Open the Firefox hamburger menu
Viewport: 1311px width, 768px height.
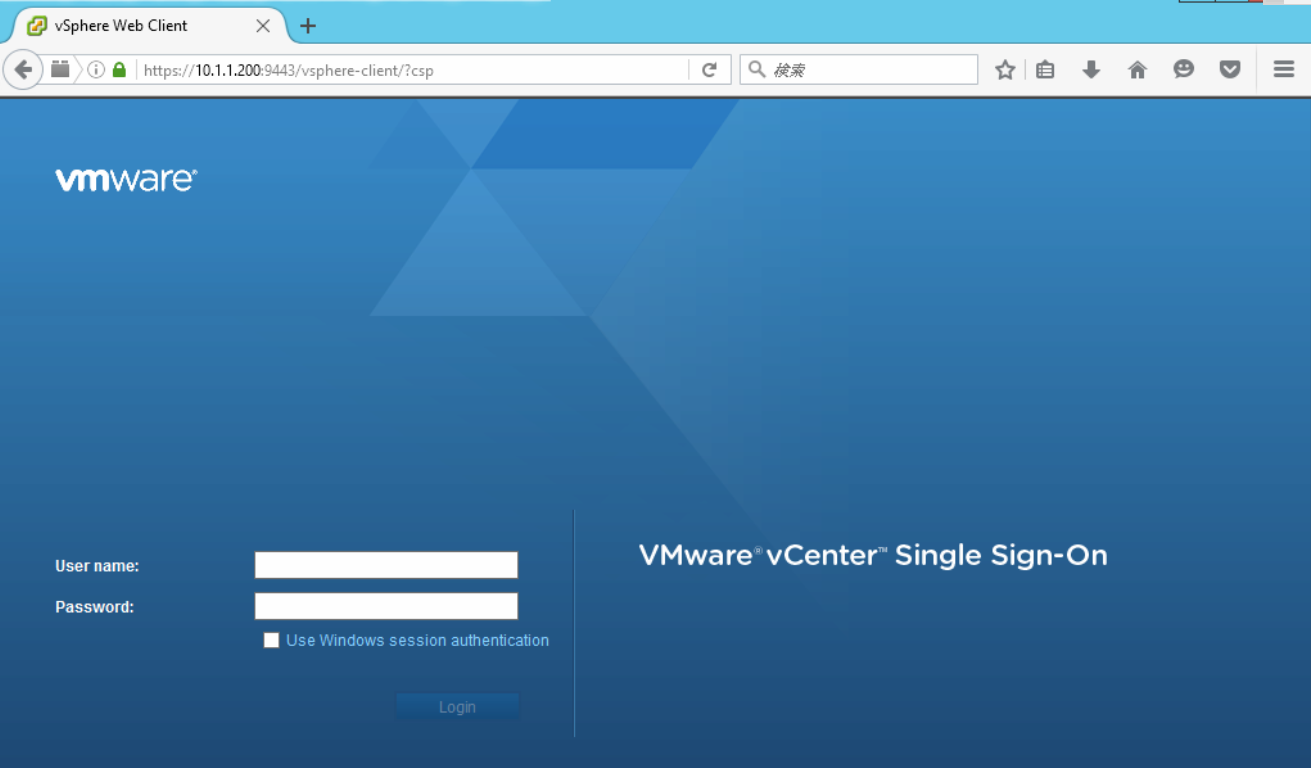click(x=1284, y=69)
